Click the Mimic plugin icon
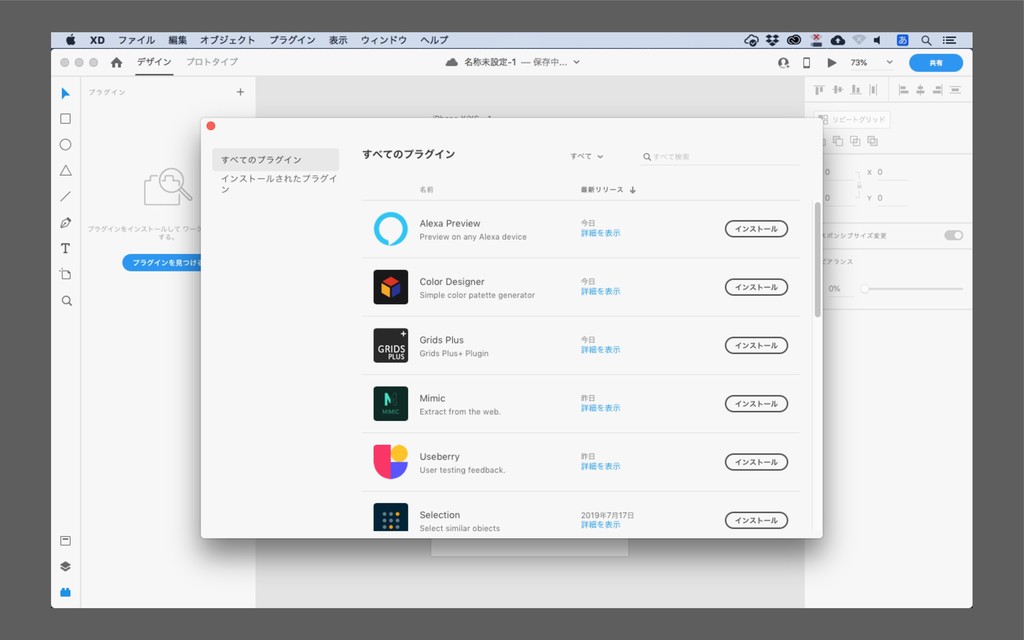This screenshot has width=1024, height=640. [391, 404]
